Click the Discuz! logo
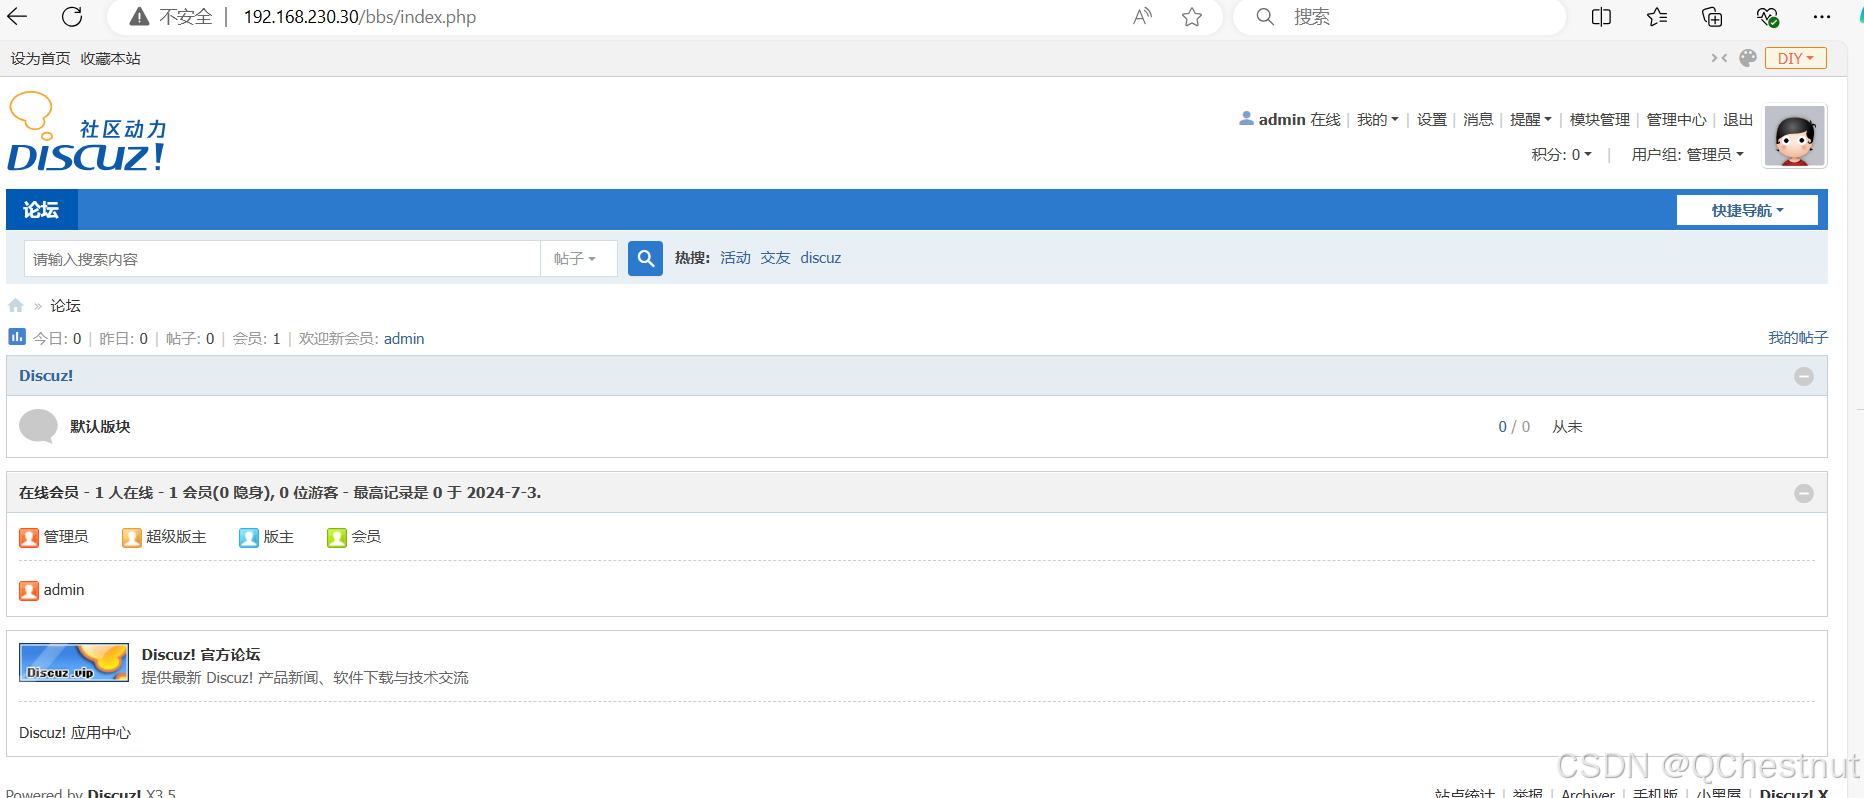This screenshot has height=798, width=1864. click(x=87, y=132)
